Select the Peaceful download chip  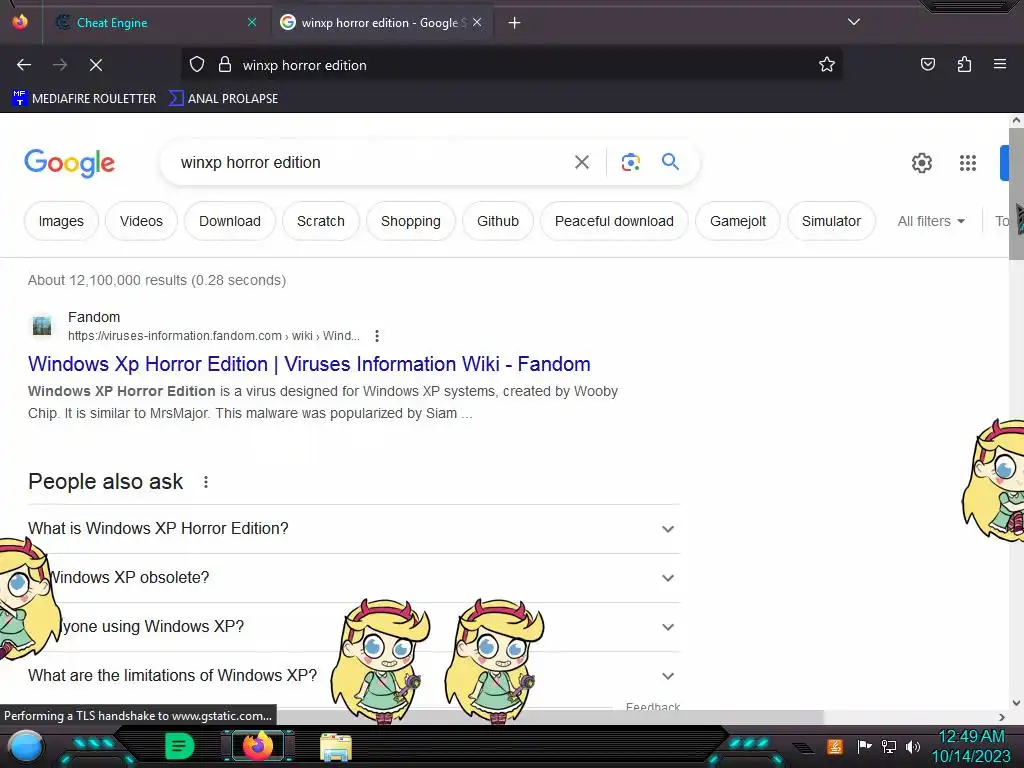point(615,221)
